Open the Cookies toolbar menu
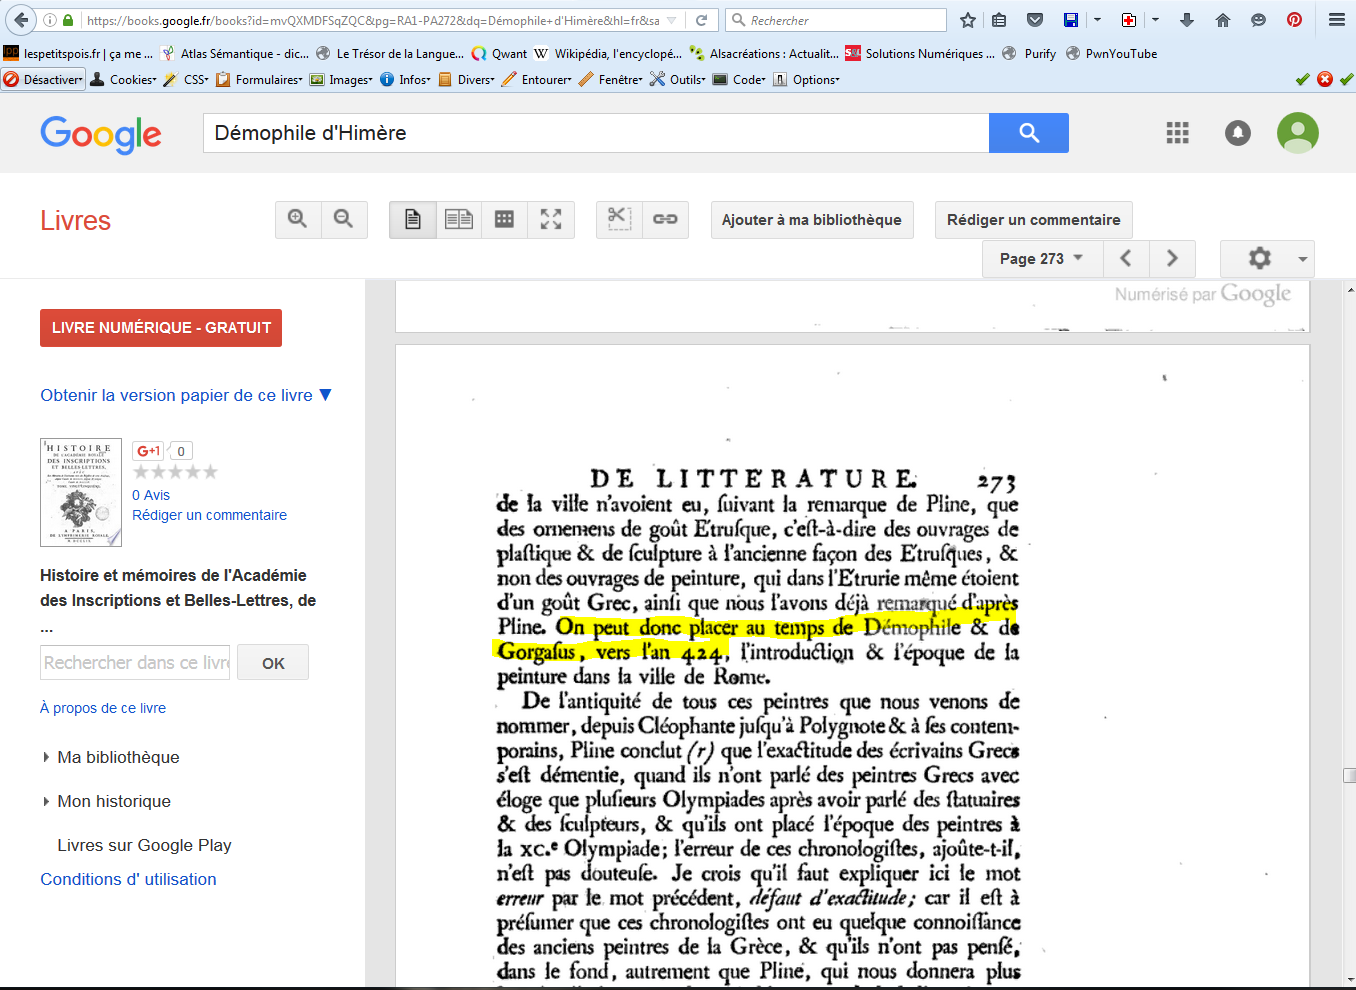 tap(125, 79)
